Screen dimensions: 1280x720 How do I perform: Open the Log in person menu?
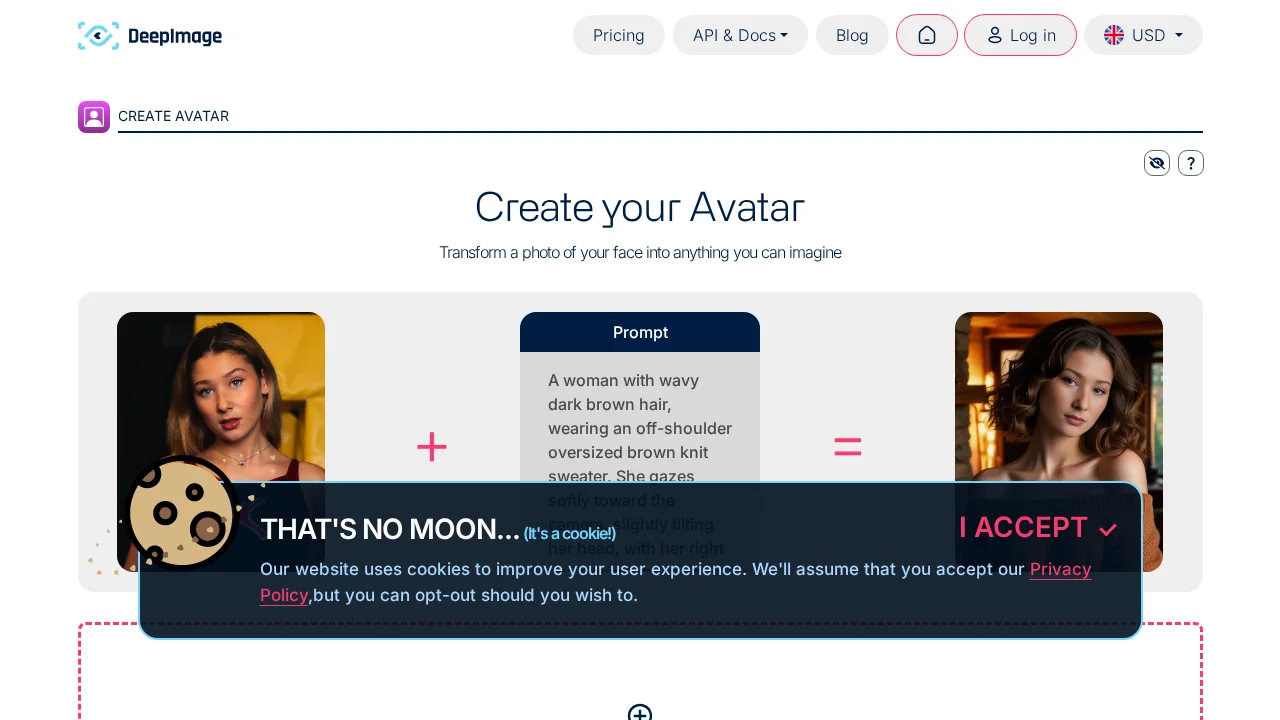point(1020,35)
